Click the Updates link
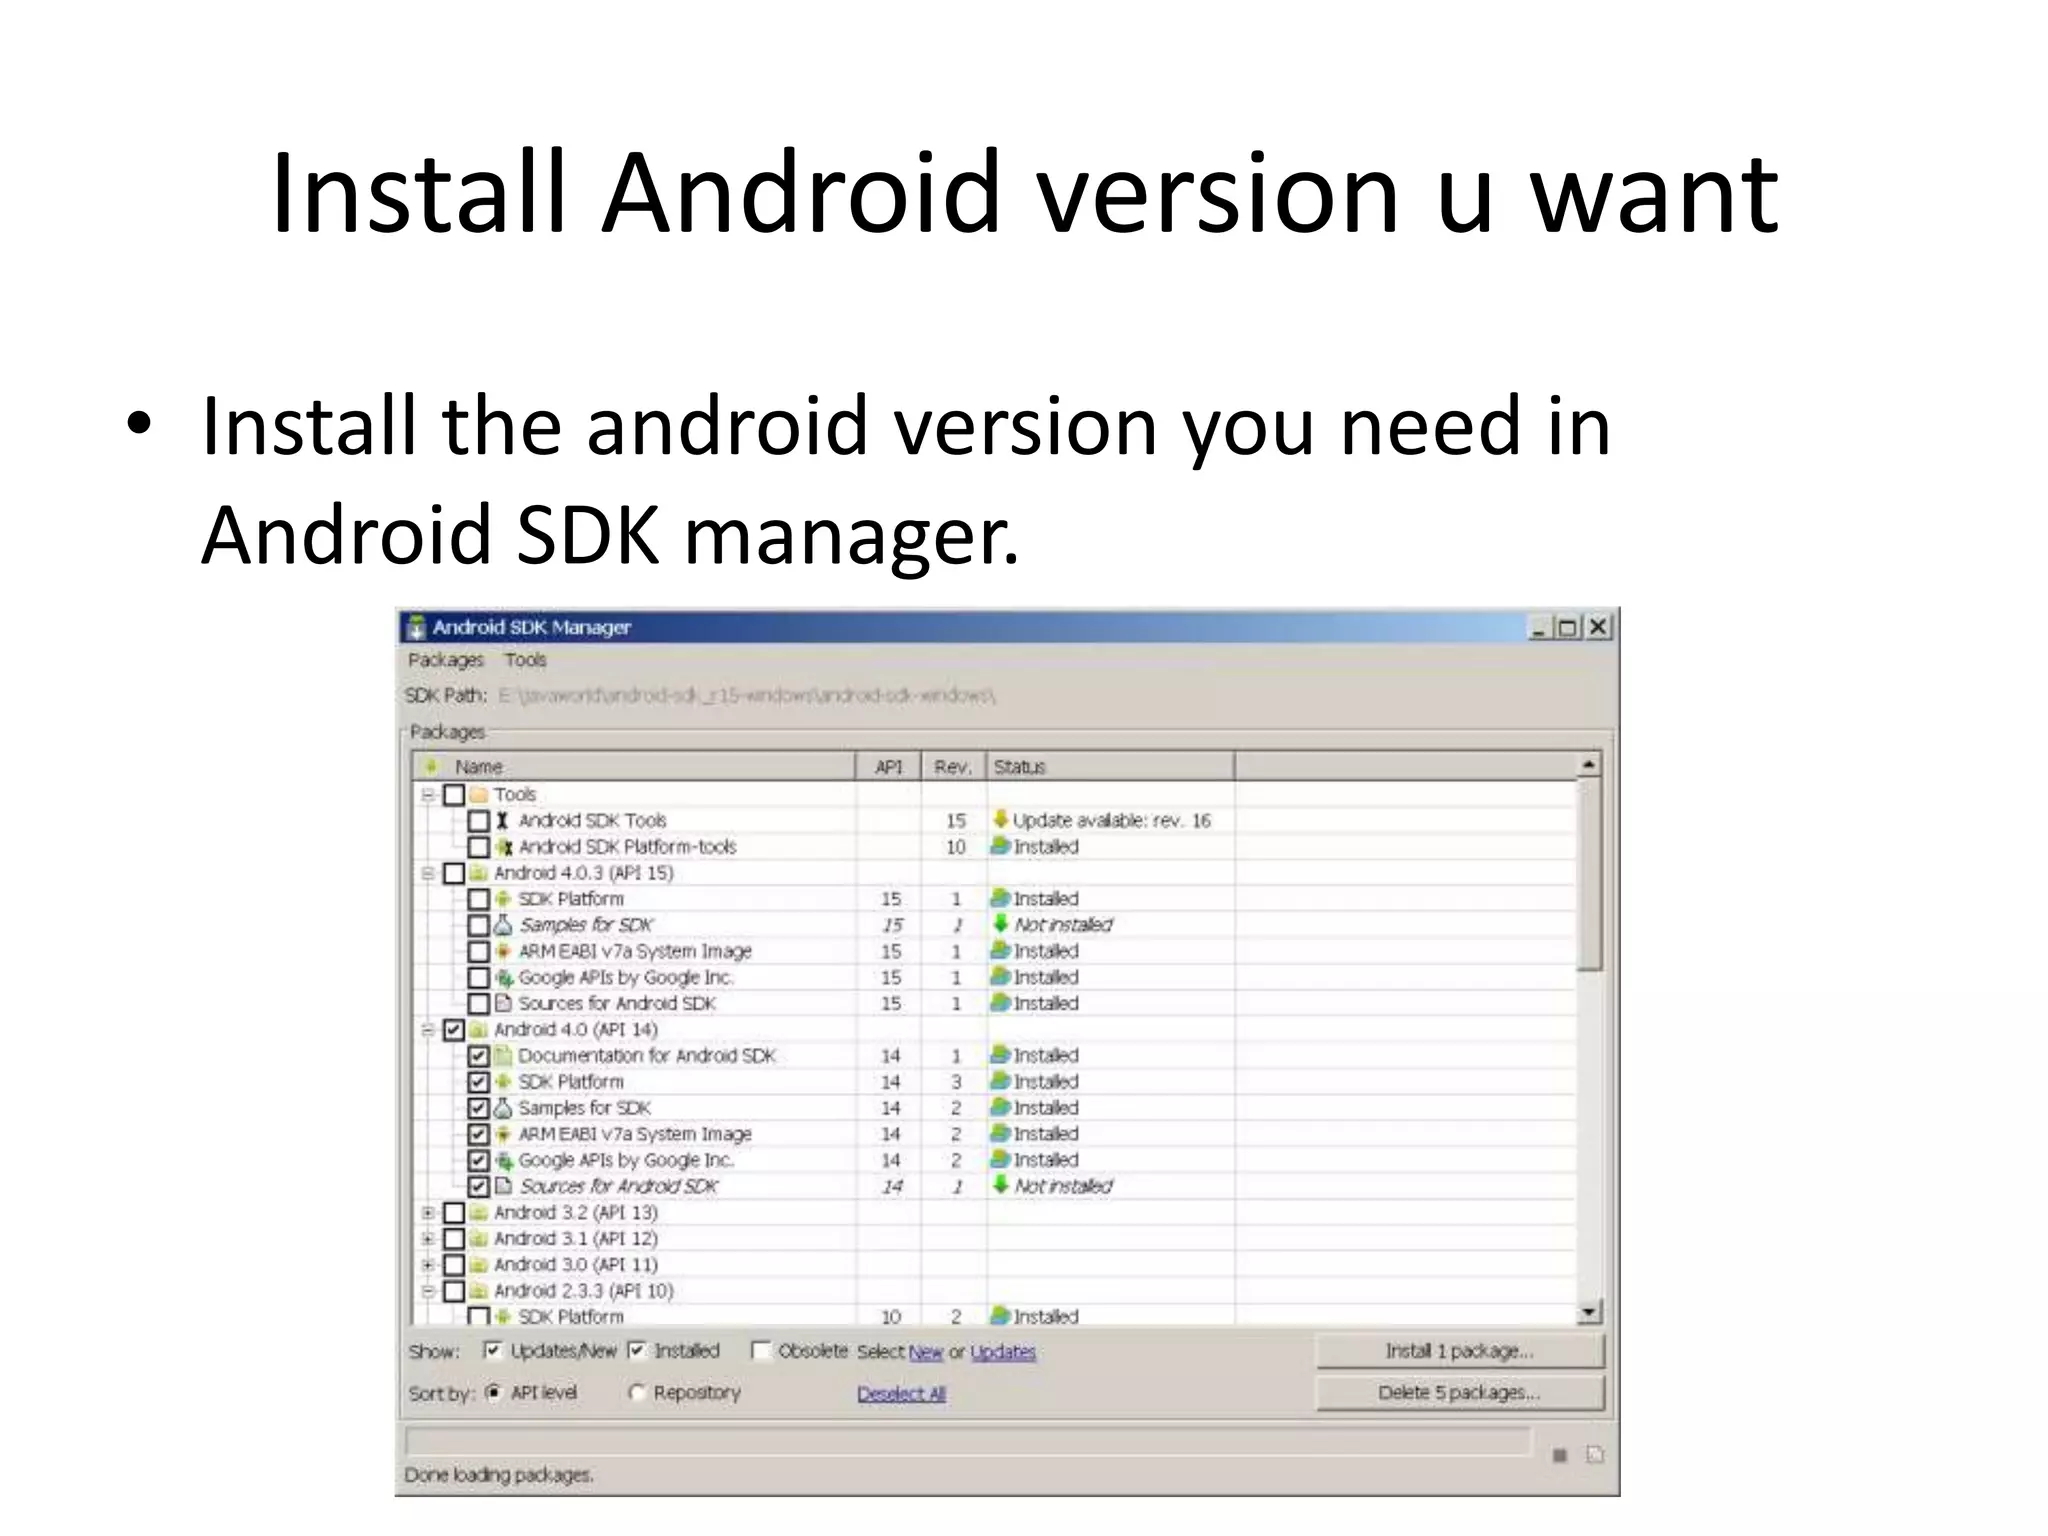This screenshot has height=1536, width=2048. coord(1003,1352)
